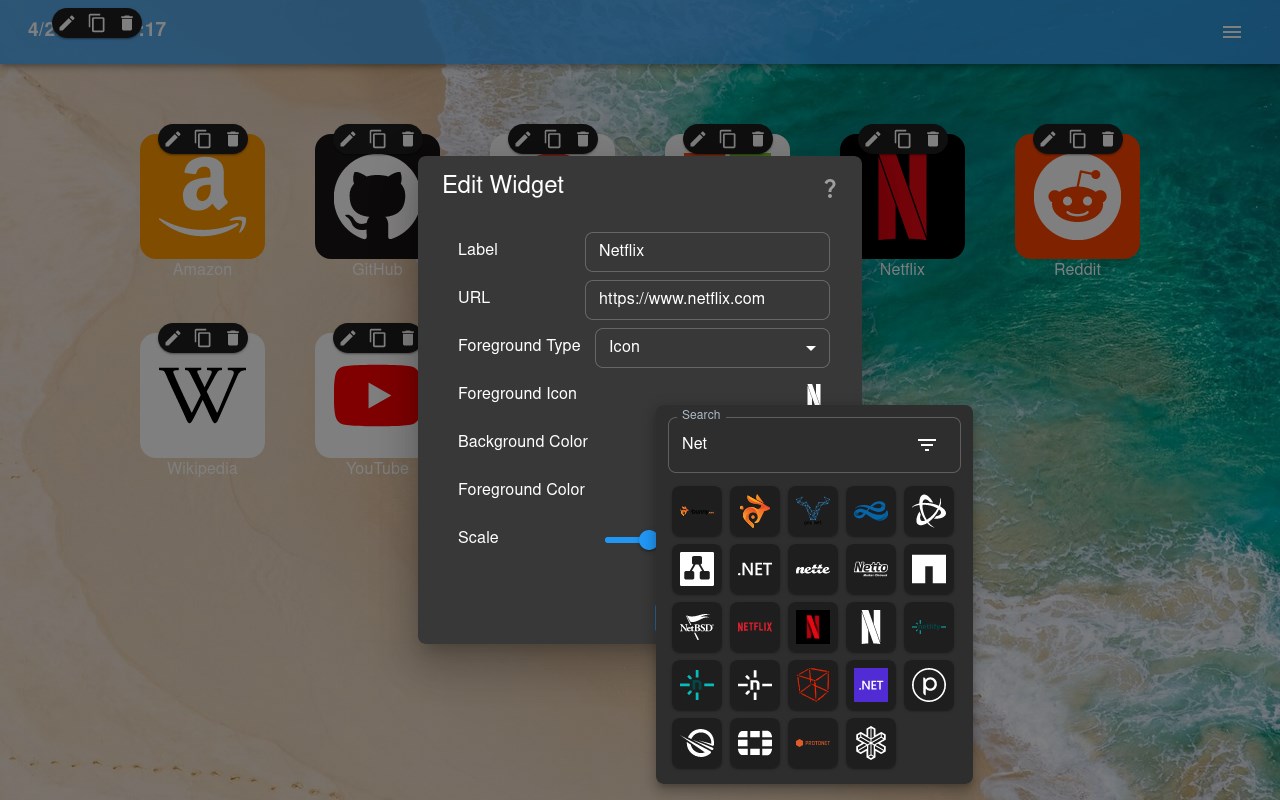Select the teal Netlify spark icon
Image resolution: width=1280 pixels, height=800 pixels.
[x=697, y=685]
